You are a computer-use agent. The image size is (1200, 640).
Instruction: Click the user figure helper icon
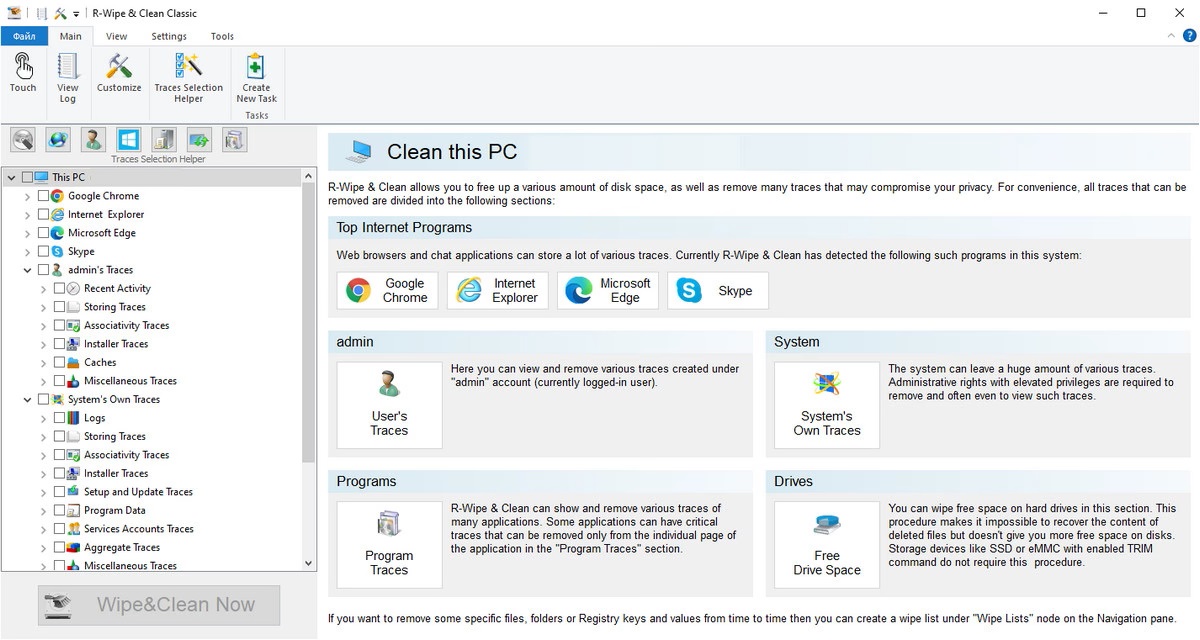93,139
